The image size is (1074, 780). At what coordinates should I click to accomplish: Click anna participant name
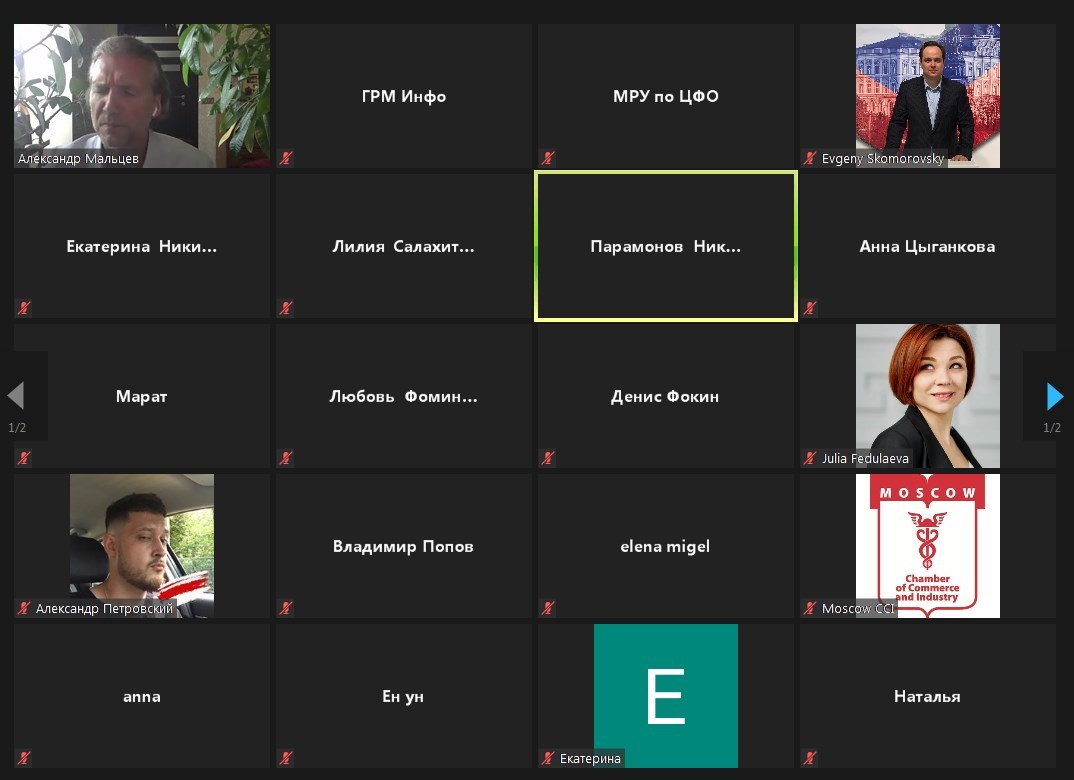[x=142, y=697]
